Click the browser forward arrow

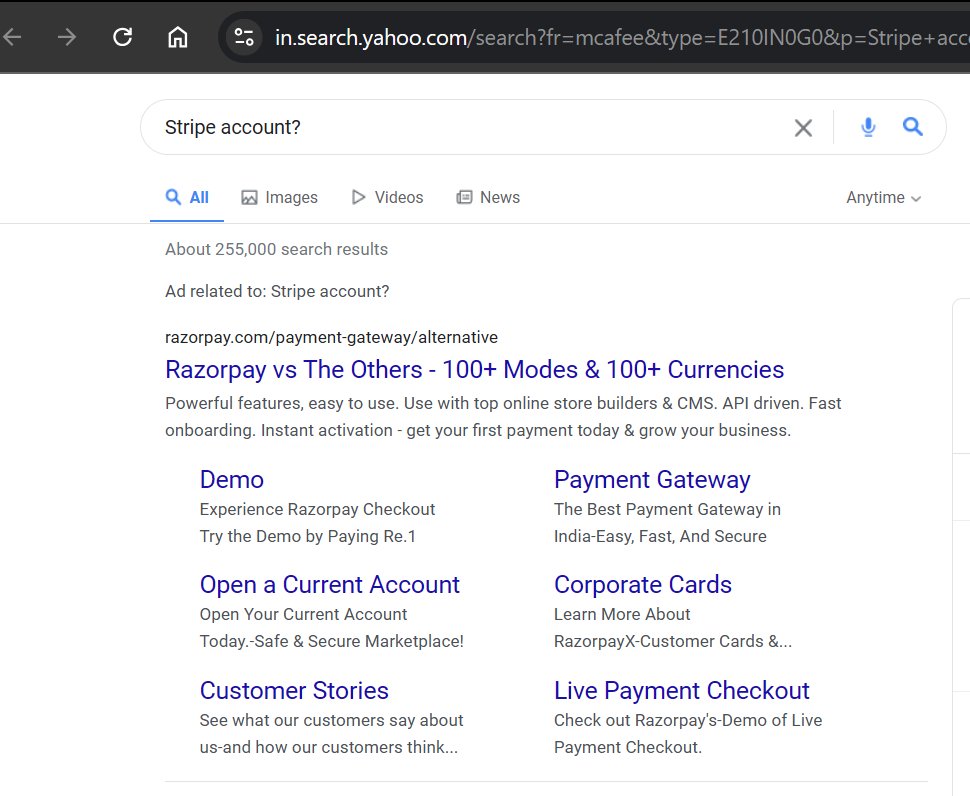point(67,37)
